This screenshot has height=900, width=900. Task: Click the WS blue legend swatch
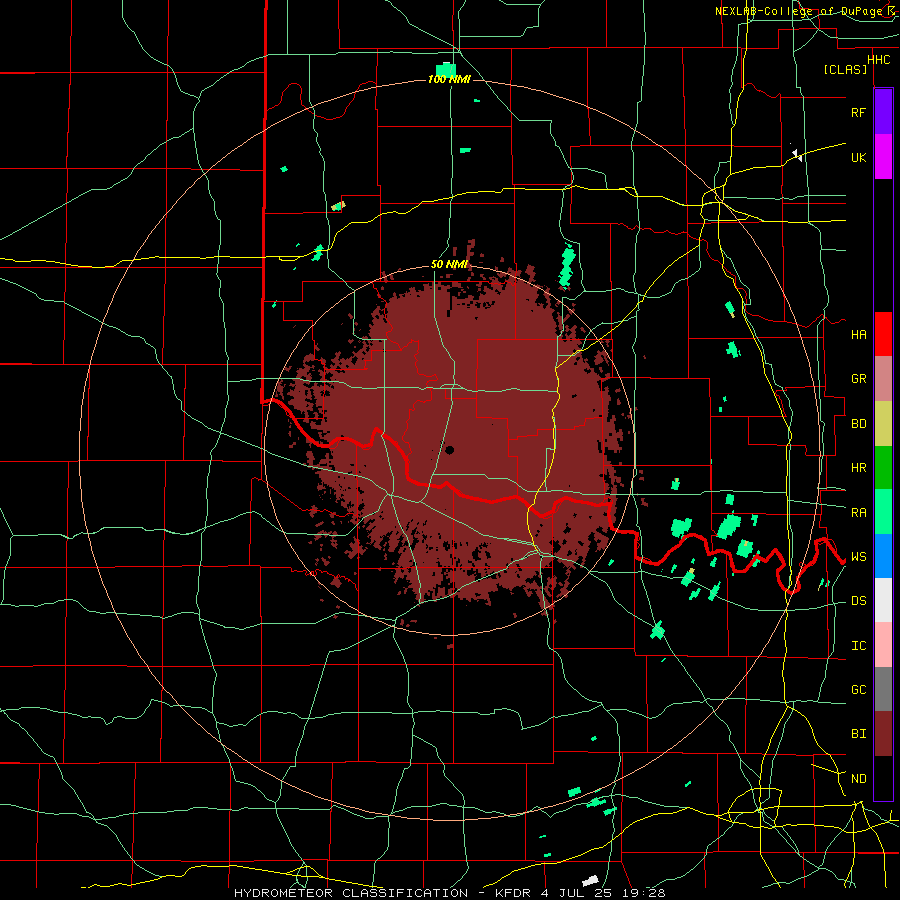883,556
